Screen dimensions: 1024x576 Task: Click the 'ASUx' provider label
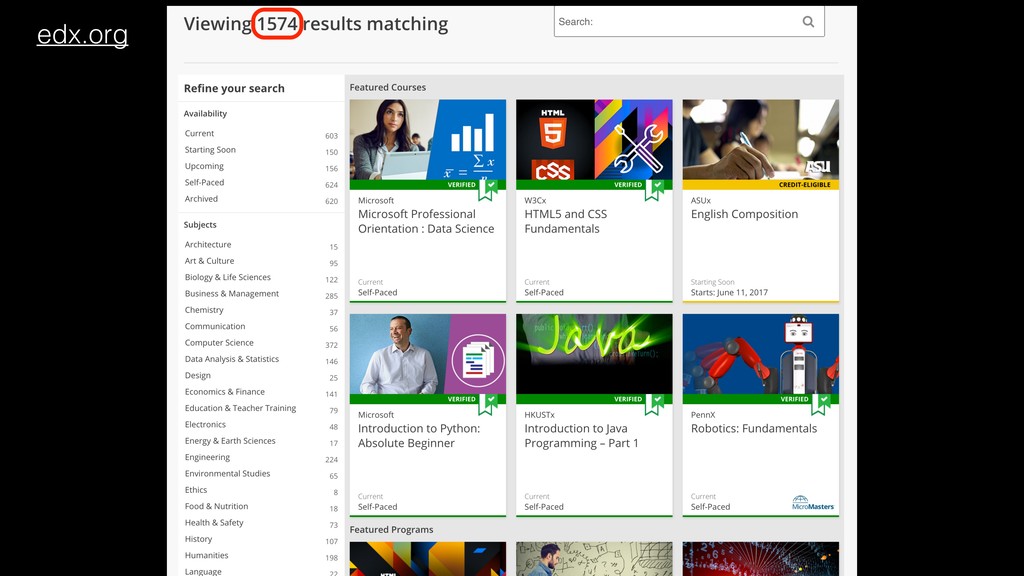click(x=701, y=200)
